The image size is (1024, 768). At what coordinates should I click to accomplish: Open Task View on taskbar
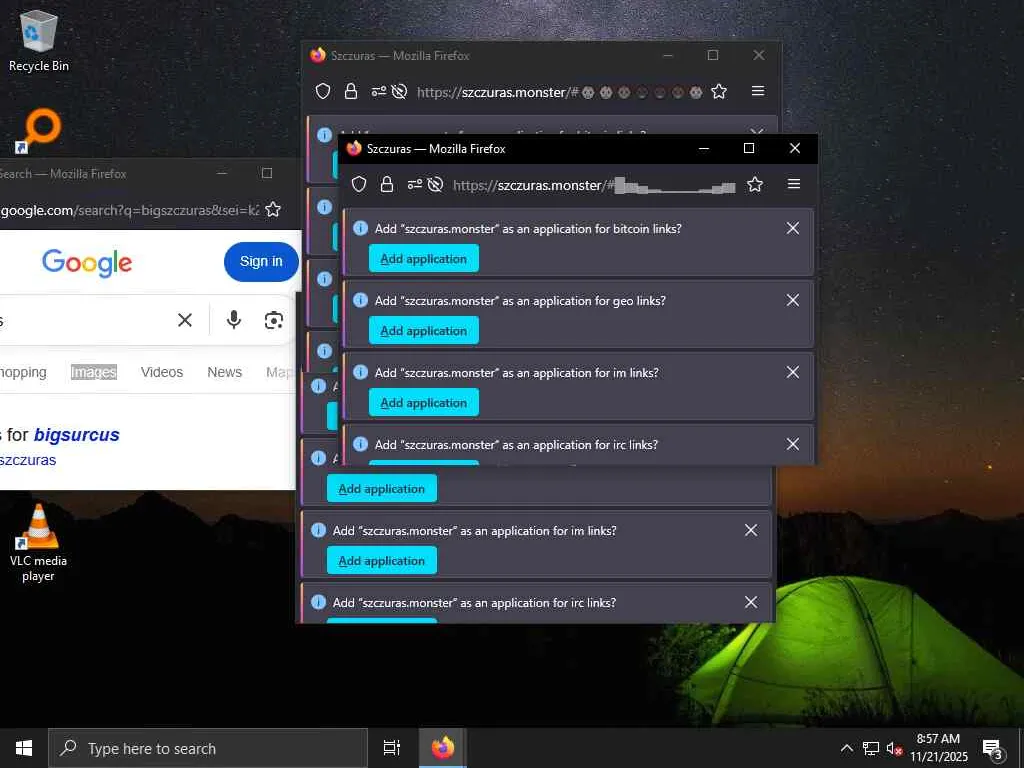point(392,748)
